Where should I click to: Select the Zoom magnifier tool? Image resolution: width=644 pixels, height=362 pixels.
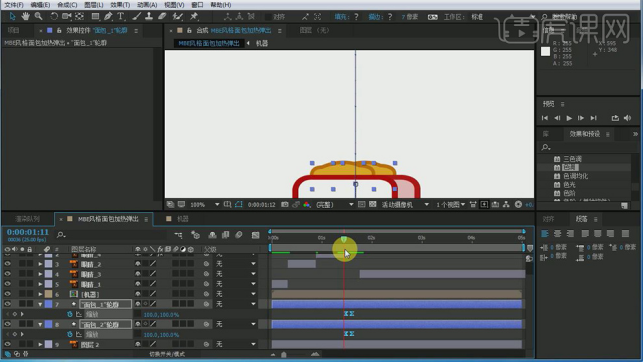click(38, 16)
